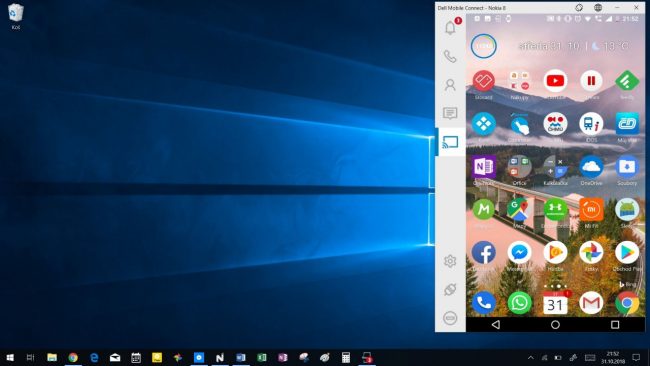Open Google Maps on the phone
Viewport: 650px width, 366px height.
pyautogui.click(x=519, y=209)
